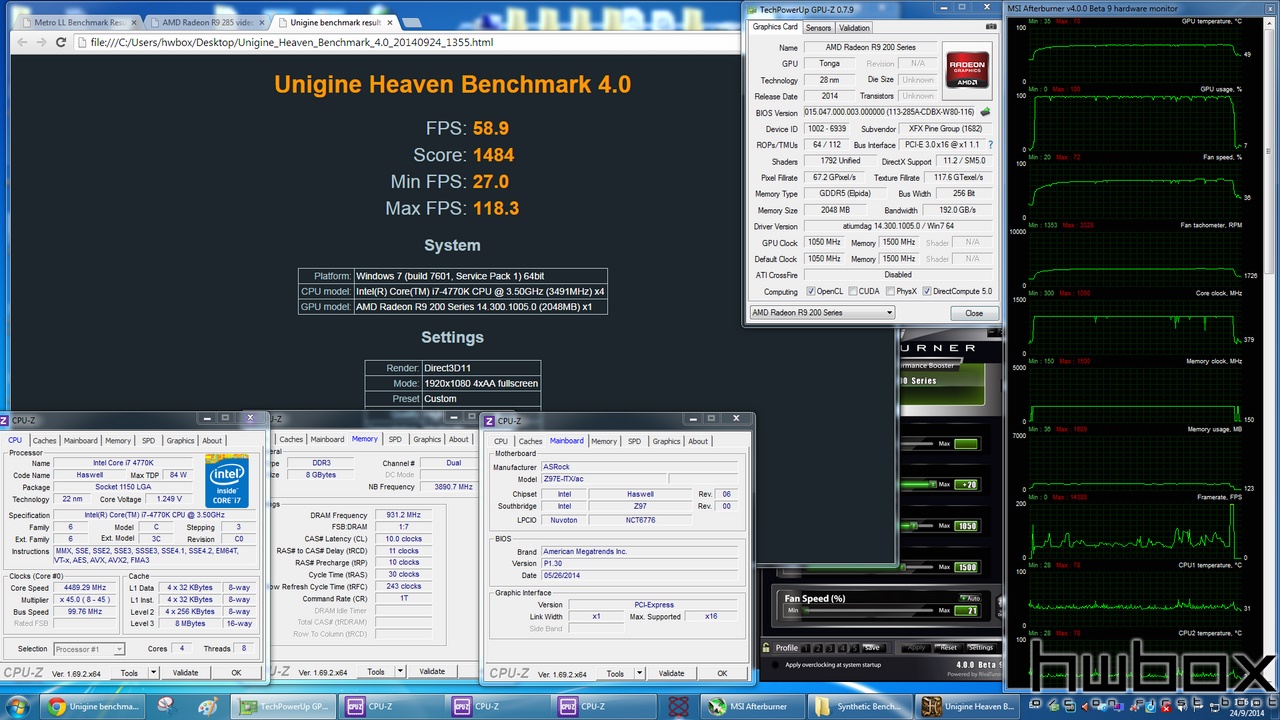Click GPU-Z BIOS save chip icon

[985, 112]
